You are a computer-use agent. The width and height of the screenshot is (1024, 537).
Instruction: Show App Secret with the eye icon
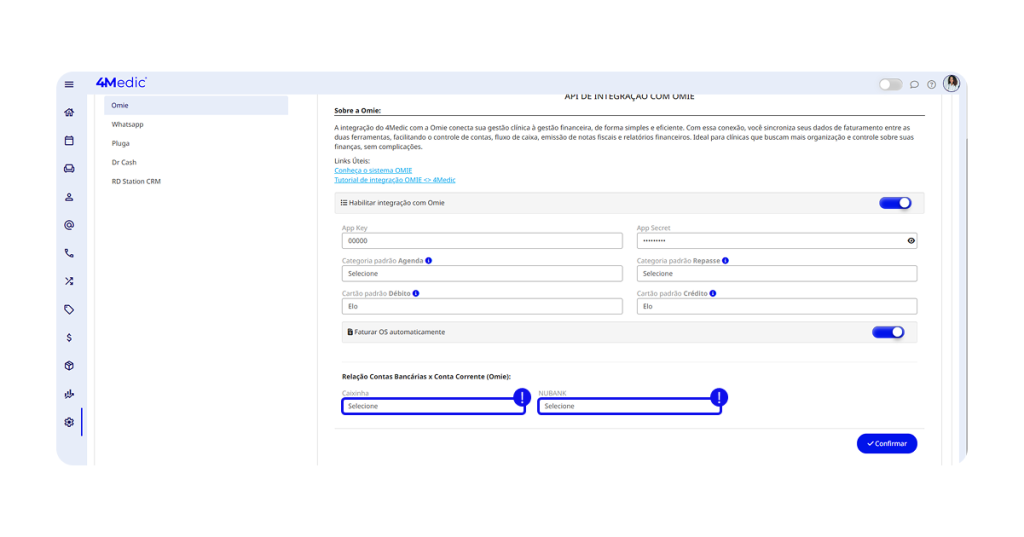click(911, 241)
